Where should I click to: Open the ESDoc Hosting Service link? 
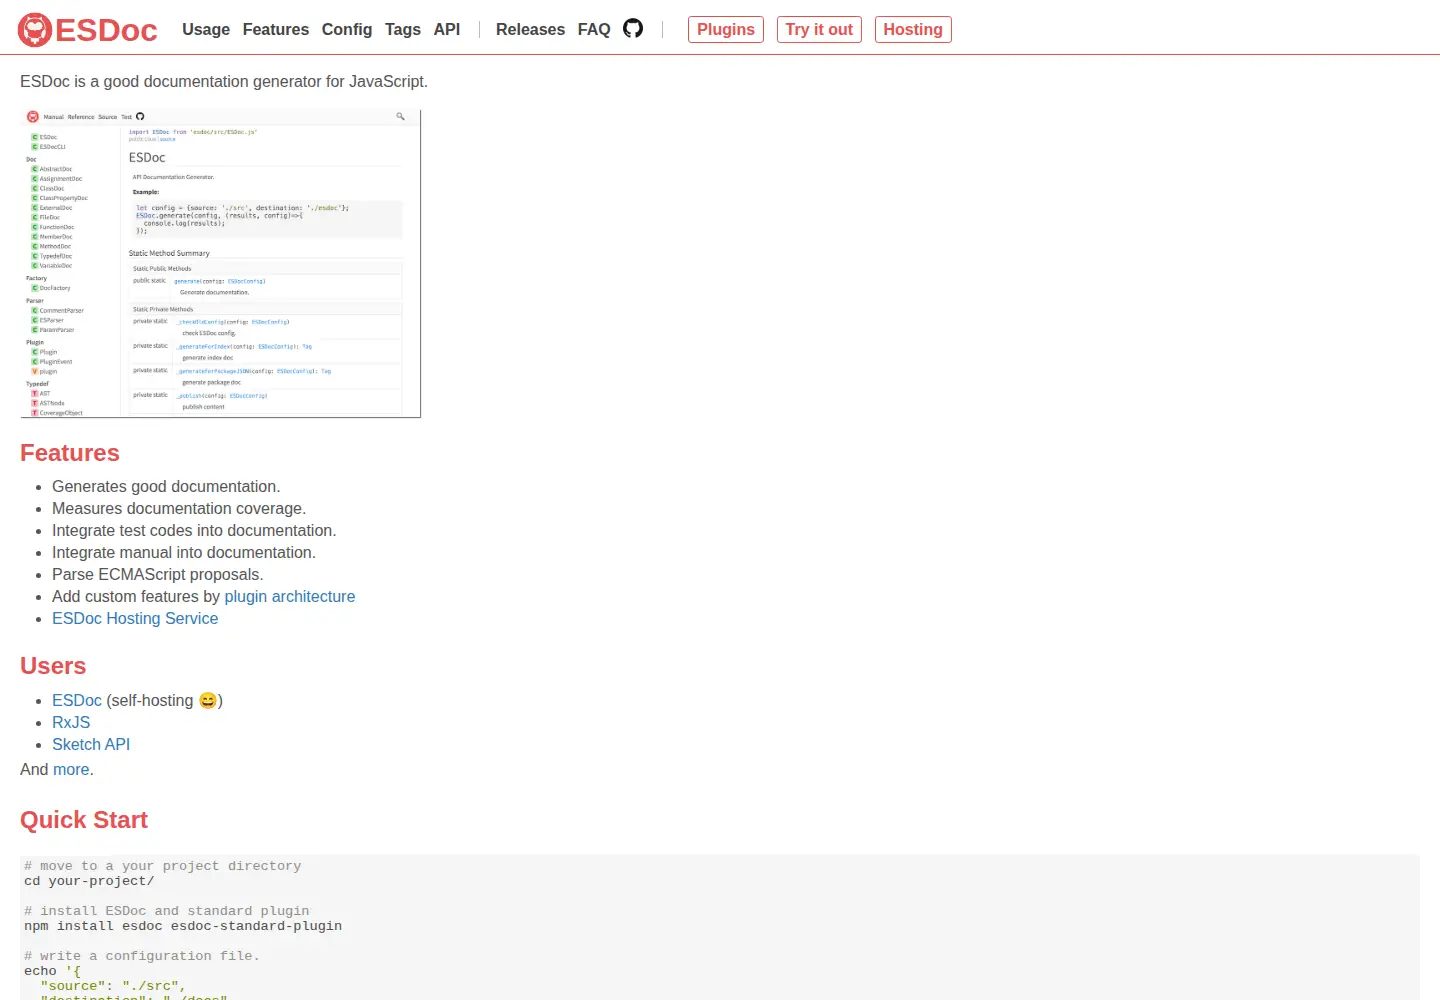click(135, 618)
